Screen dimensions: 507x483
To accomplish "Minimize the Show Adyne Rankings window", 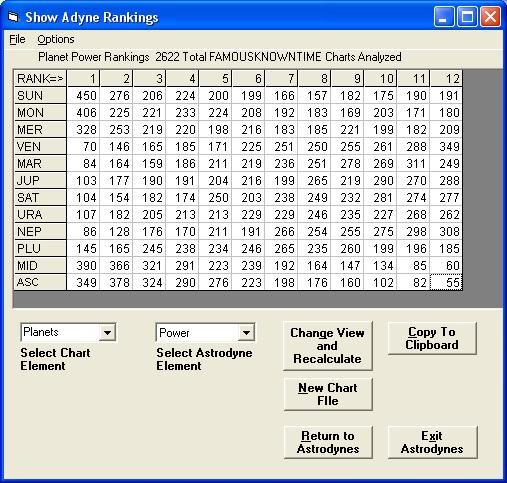I will pyautogui.click(x=444, y=17).
